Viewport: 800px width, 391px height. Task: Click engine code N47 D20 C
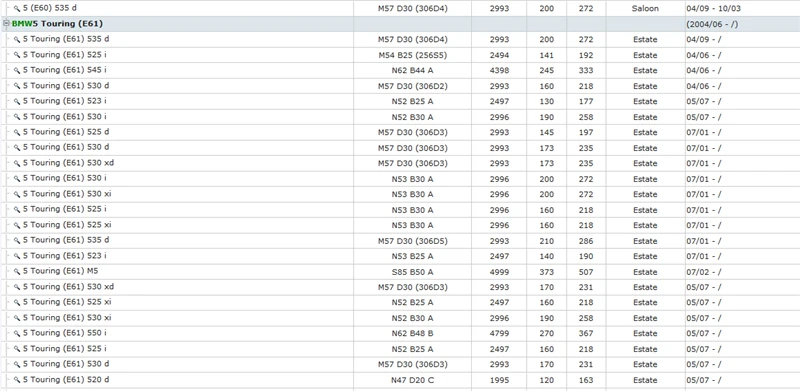pos(412,380)
